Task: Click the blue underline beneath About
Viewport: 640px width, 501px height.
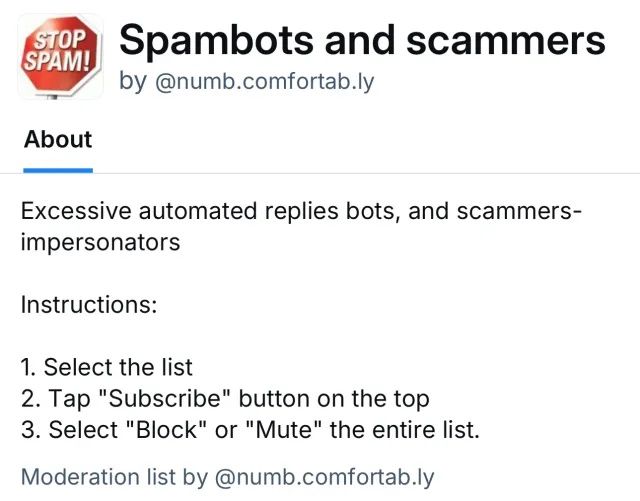Action: point(58,170)
